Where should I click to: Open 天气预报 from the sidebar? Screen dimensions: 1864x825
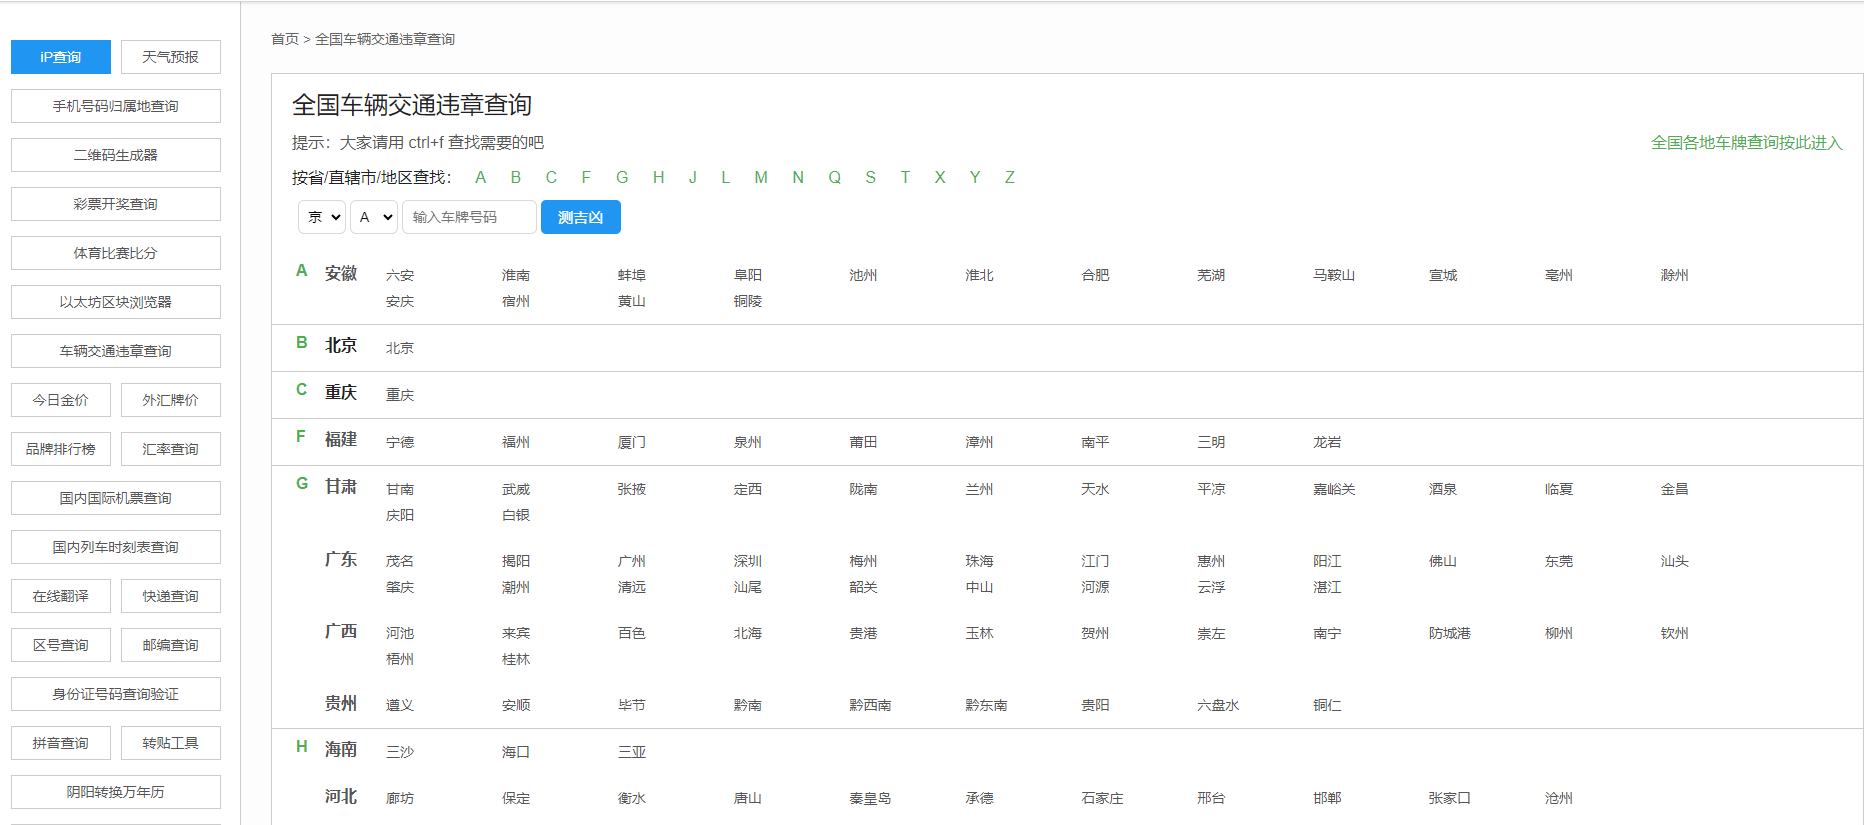point(170,57)
